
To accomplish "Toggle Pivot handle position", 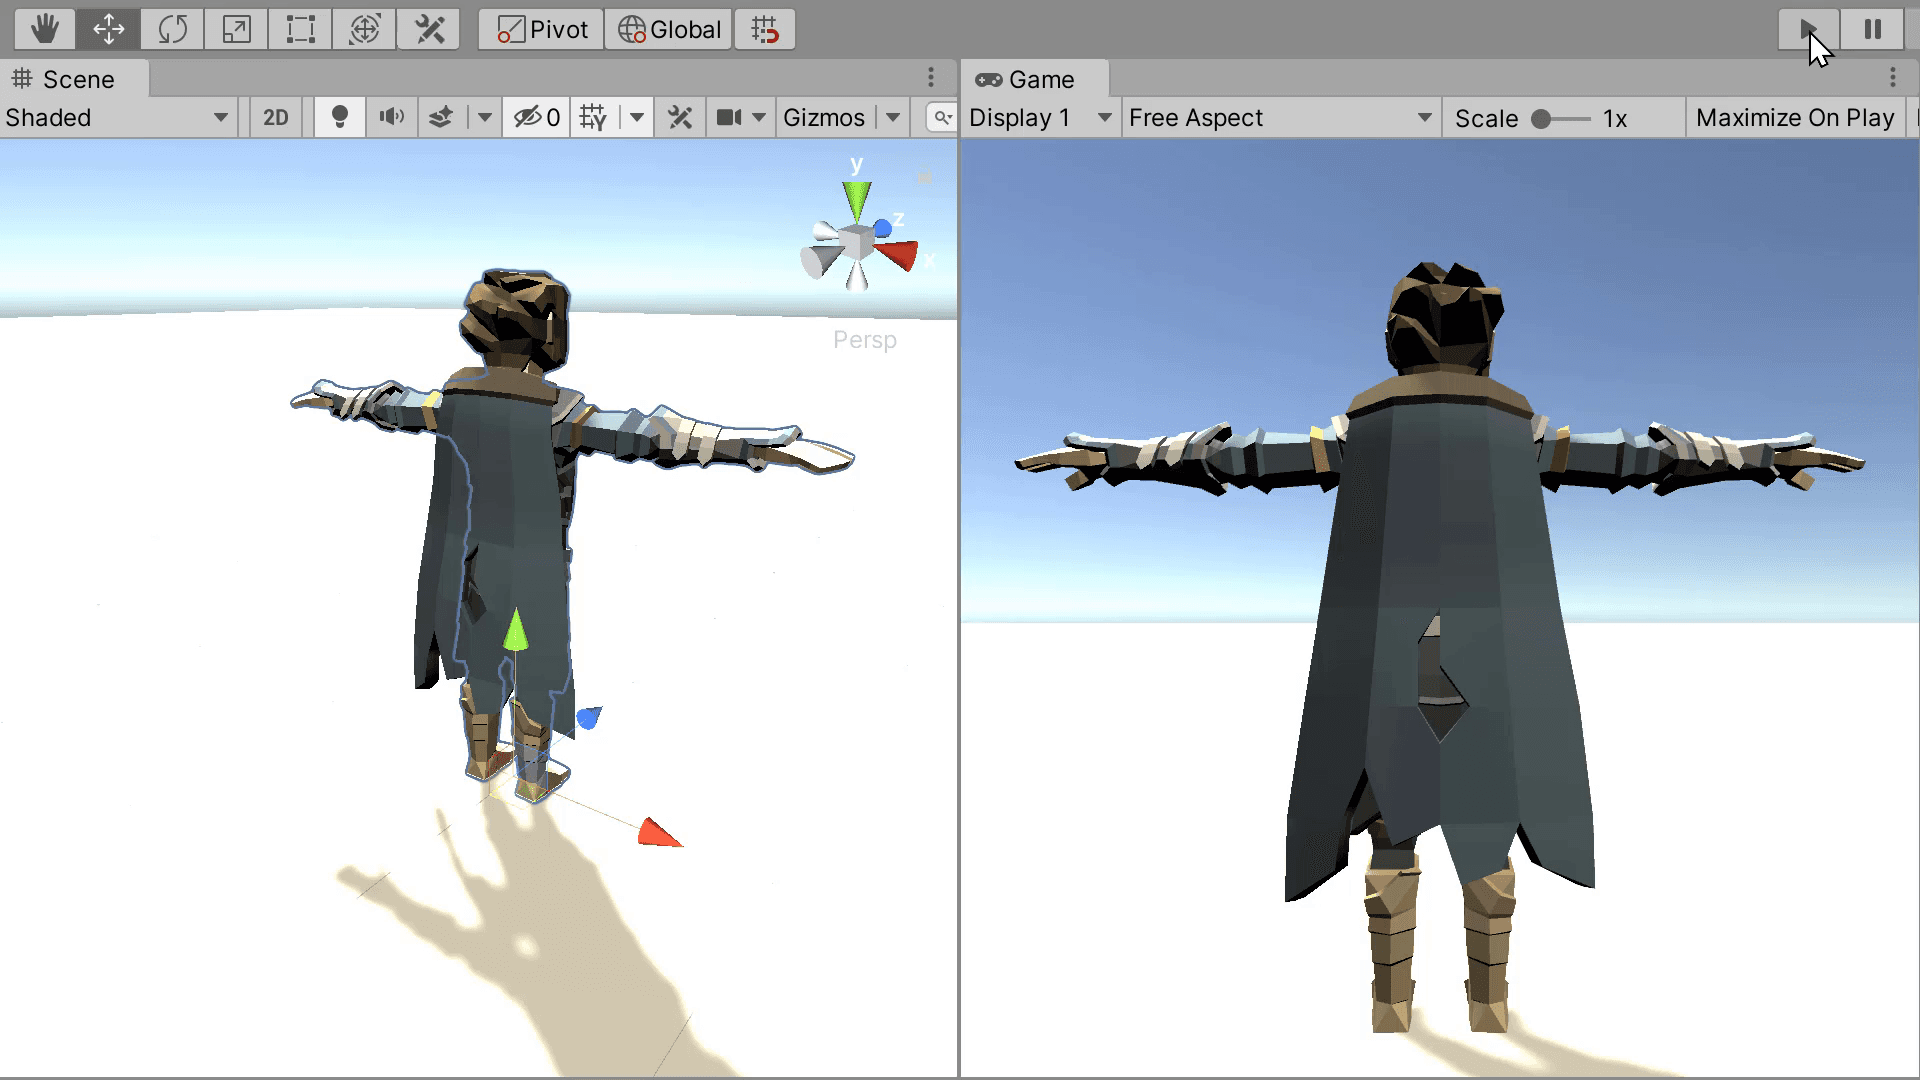I will click(x=540, y=29).
